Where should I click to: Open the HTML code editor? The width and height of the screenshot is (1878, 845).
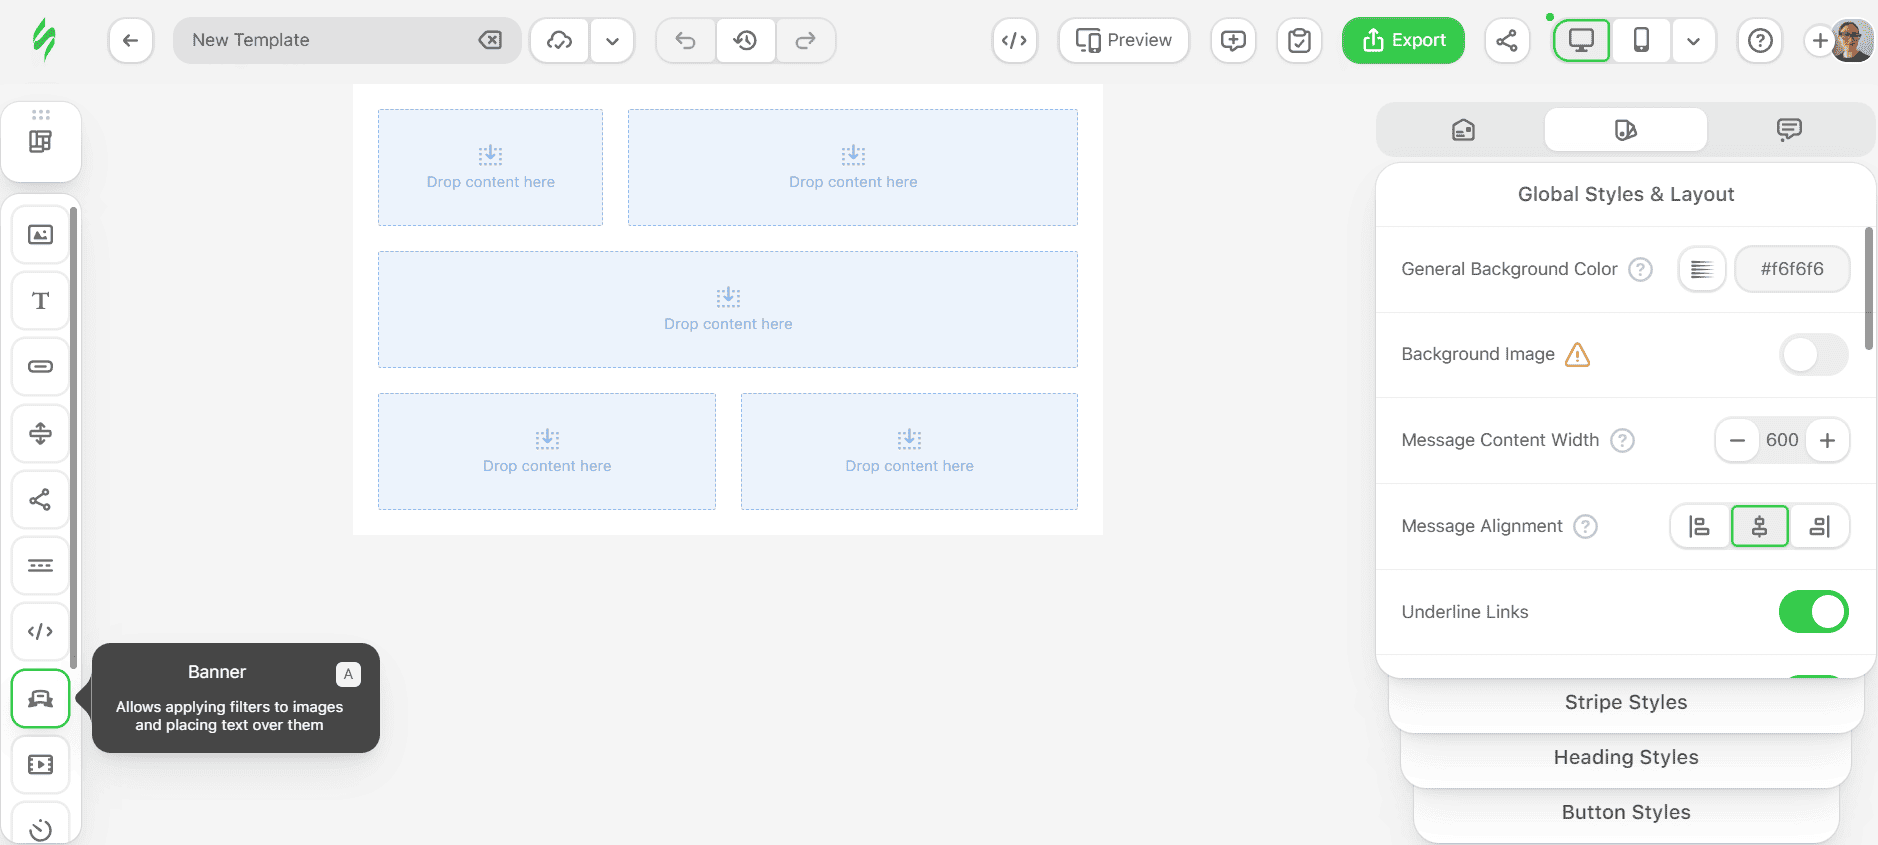(x=1014, y=40)
